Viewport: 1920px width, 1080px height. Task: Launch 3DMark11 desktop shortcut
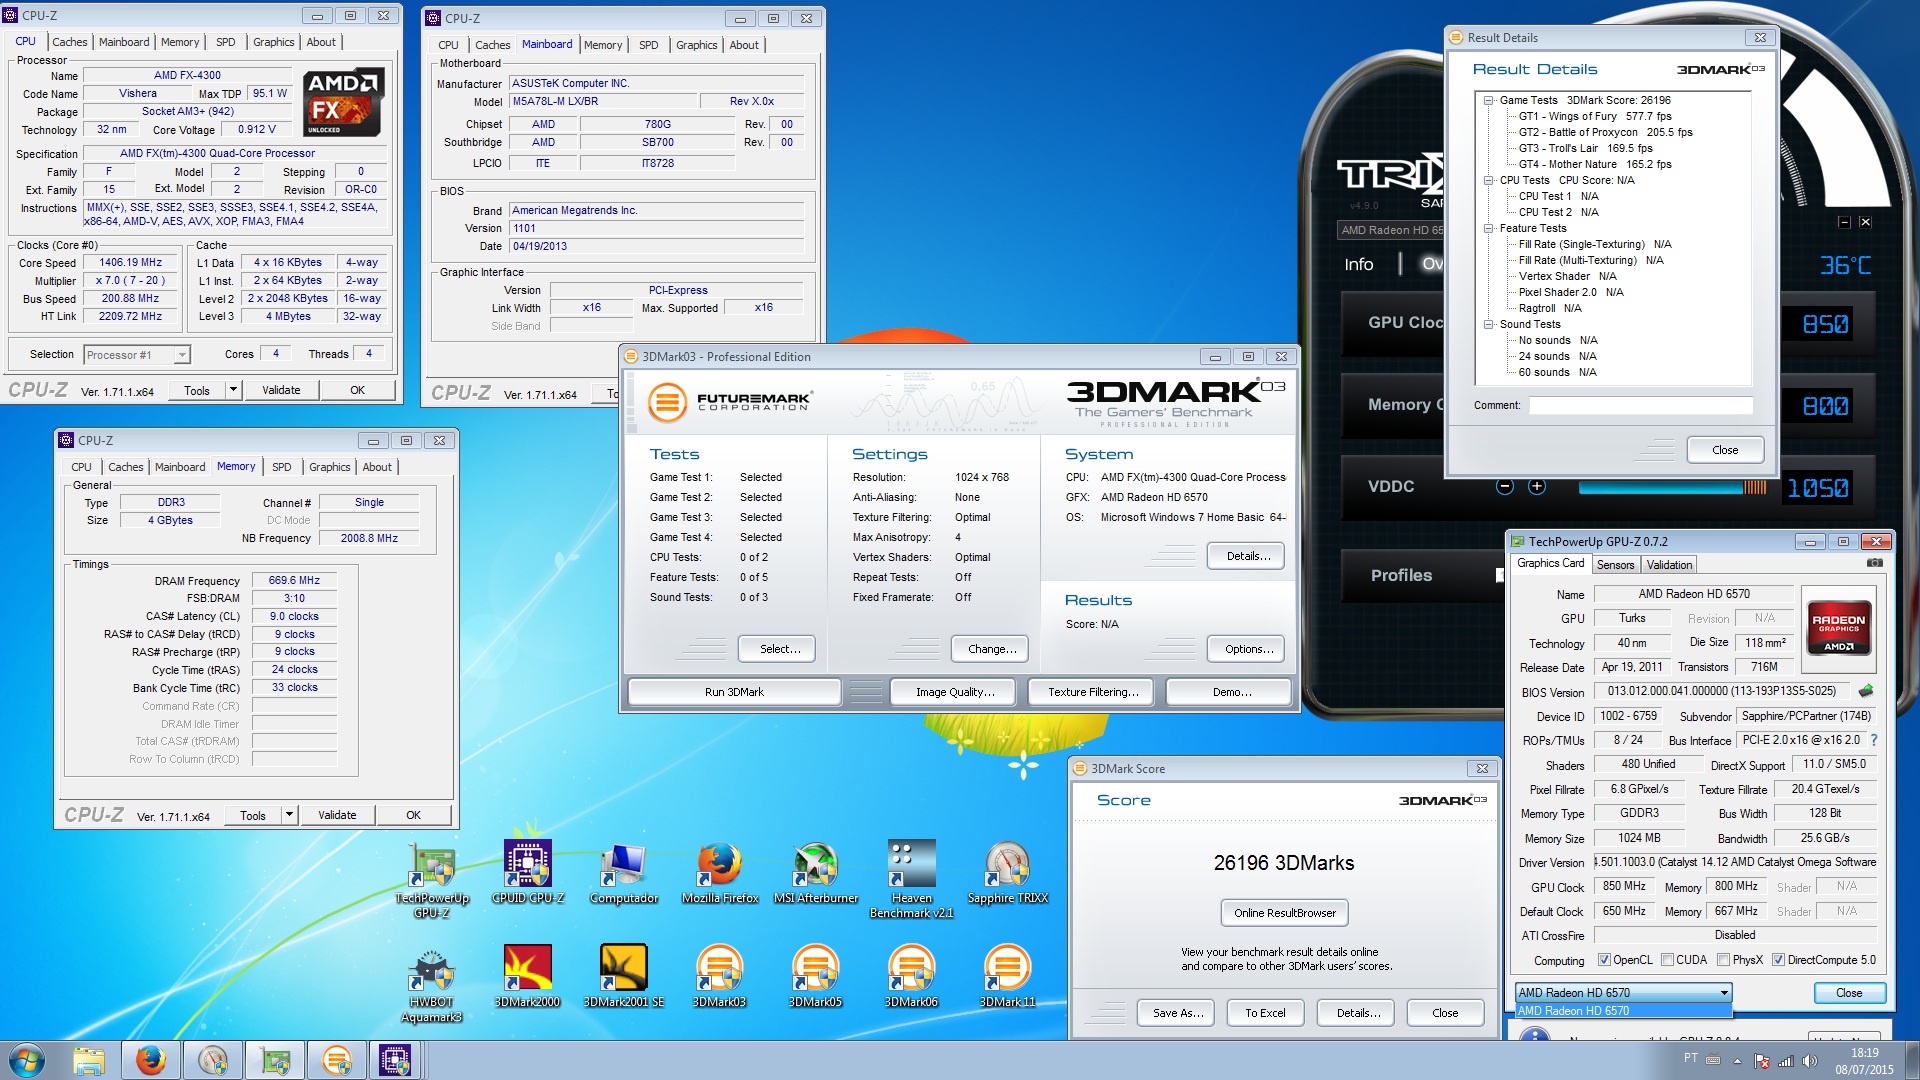[1008, 976]
